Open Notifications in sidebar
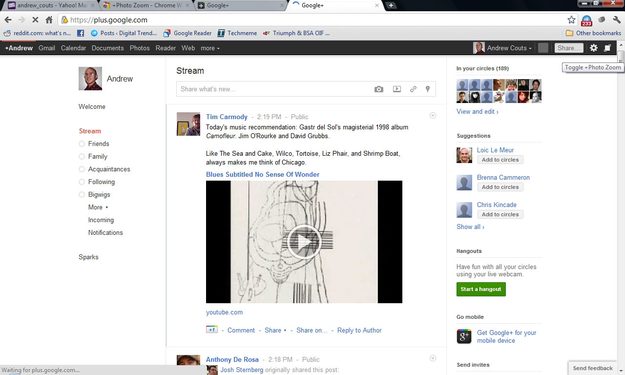Image resolution: width=625 pixels, height=375 pixels. pos(105,232)
